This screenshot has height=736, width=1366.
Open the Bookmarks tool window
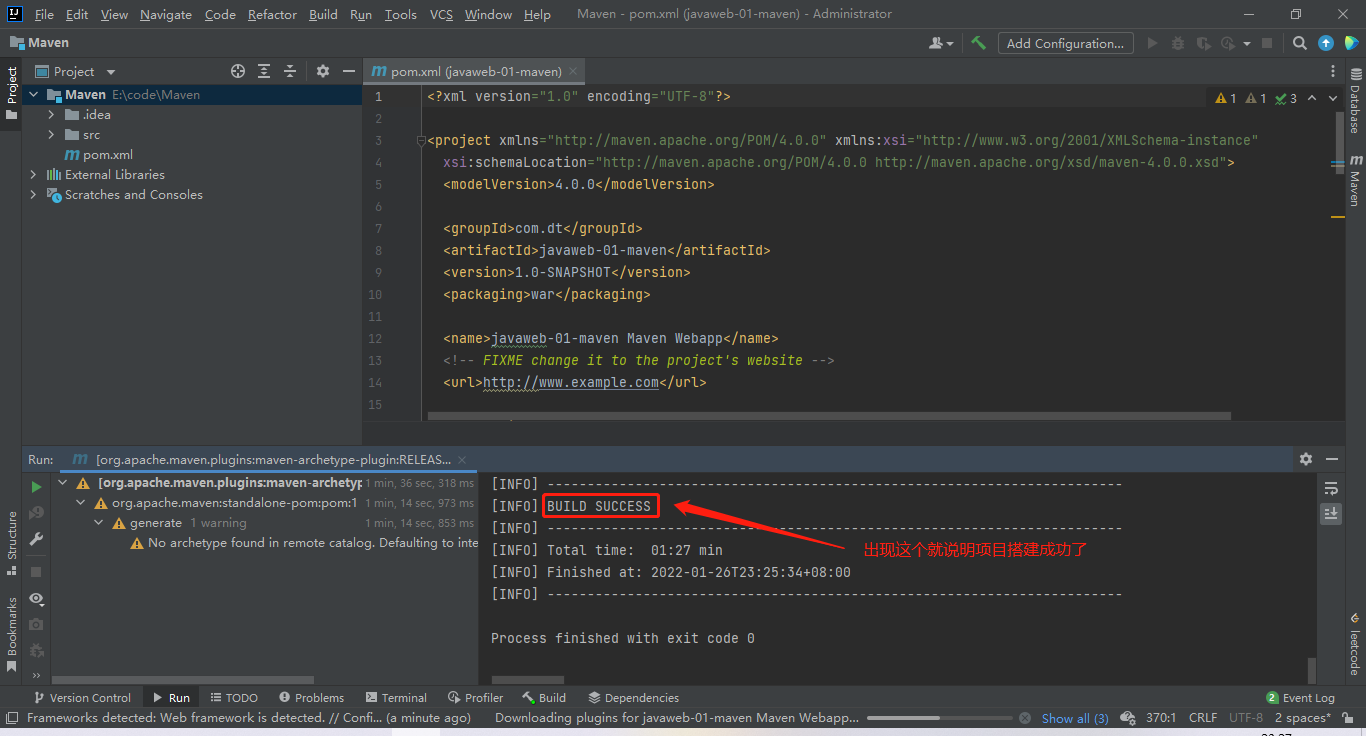click(x=12, y=634)
